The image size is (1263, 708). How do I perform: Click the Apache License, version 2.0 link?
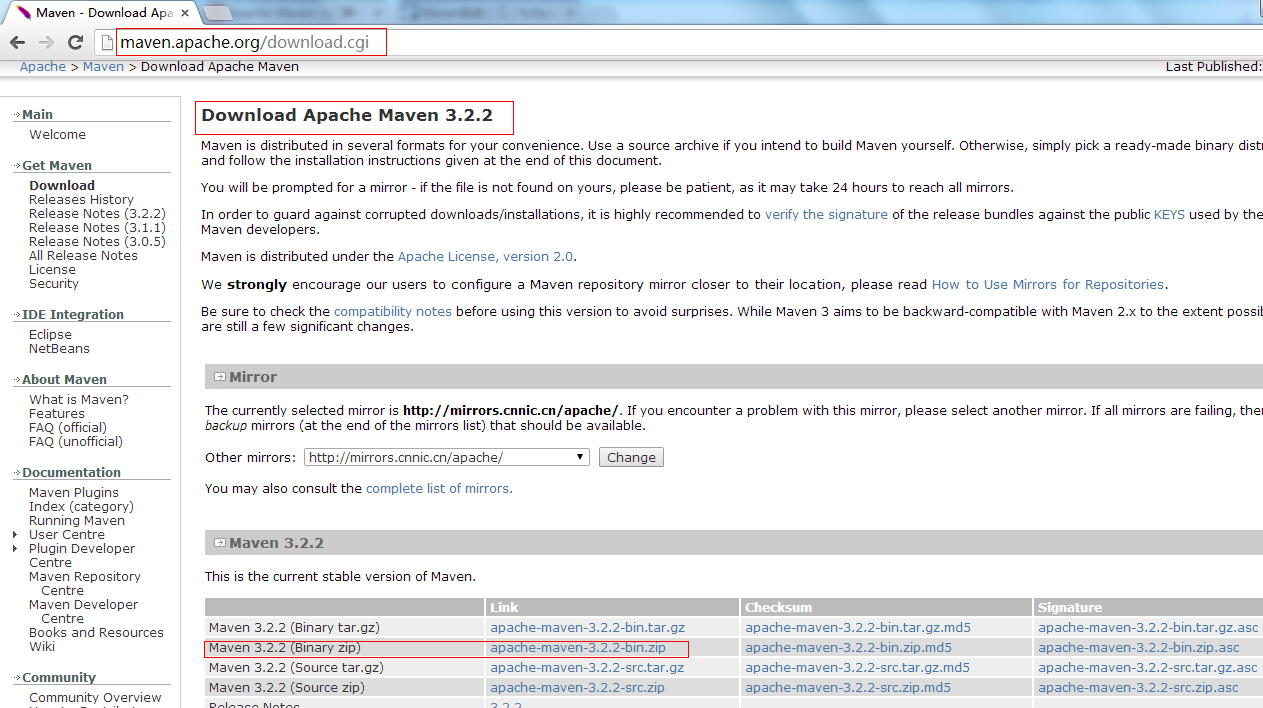coord(485,257)
